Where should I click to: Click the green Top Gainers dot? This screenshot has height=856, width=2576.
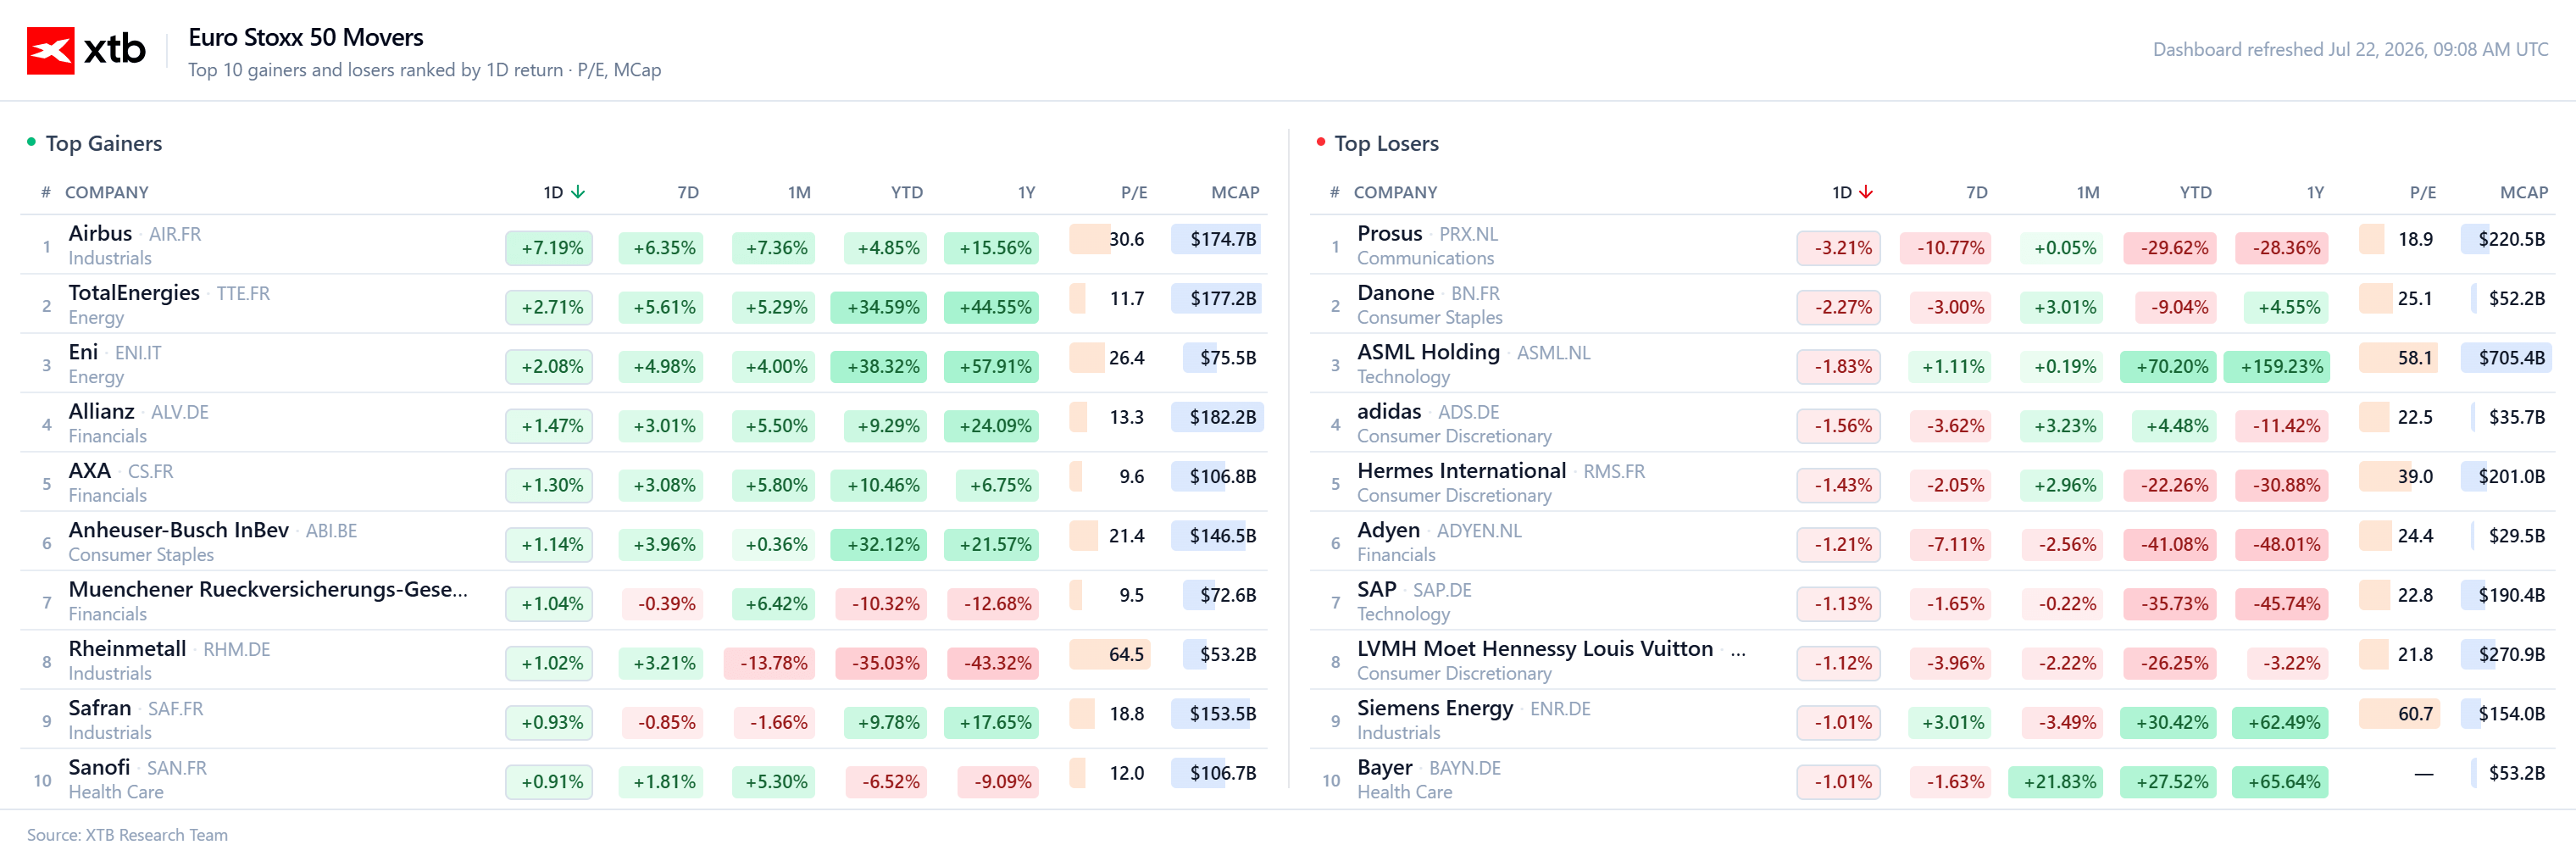tap(31, 142)
